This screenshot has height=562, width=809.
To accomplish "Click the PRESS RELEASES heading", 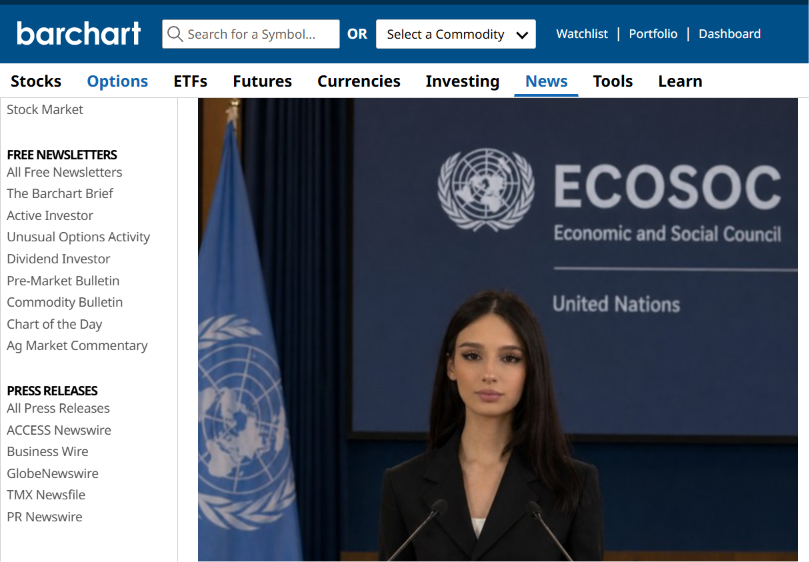I will [52, 391].
